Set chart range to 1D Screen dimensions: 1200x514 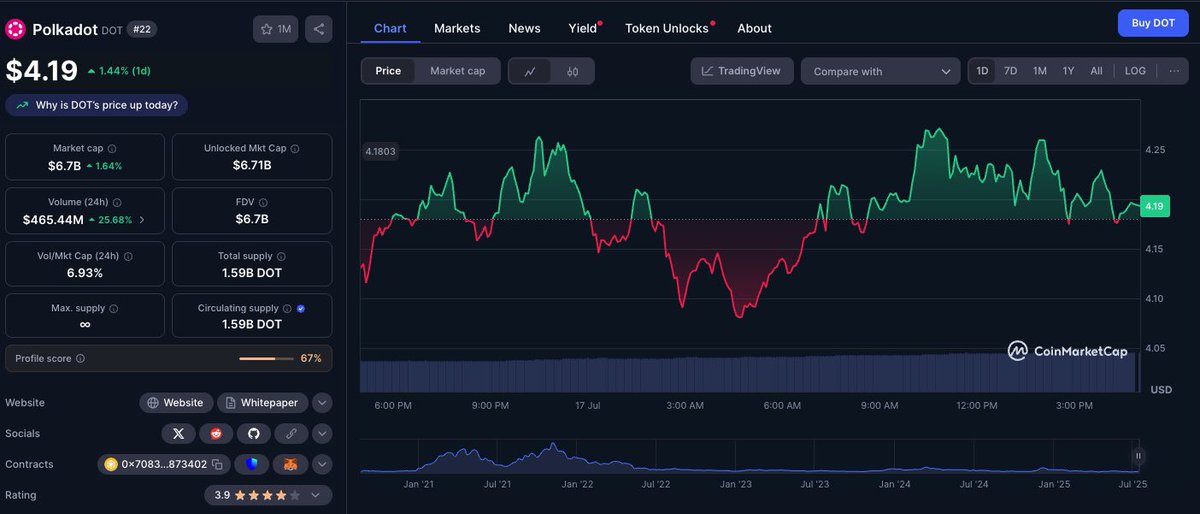click(982, 71)
